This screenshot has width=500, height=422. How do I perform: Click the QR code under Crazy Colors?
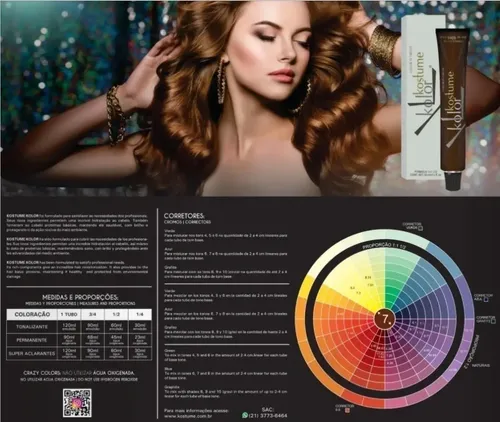(77, 403)
